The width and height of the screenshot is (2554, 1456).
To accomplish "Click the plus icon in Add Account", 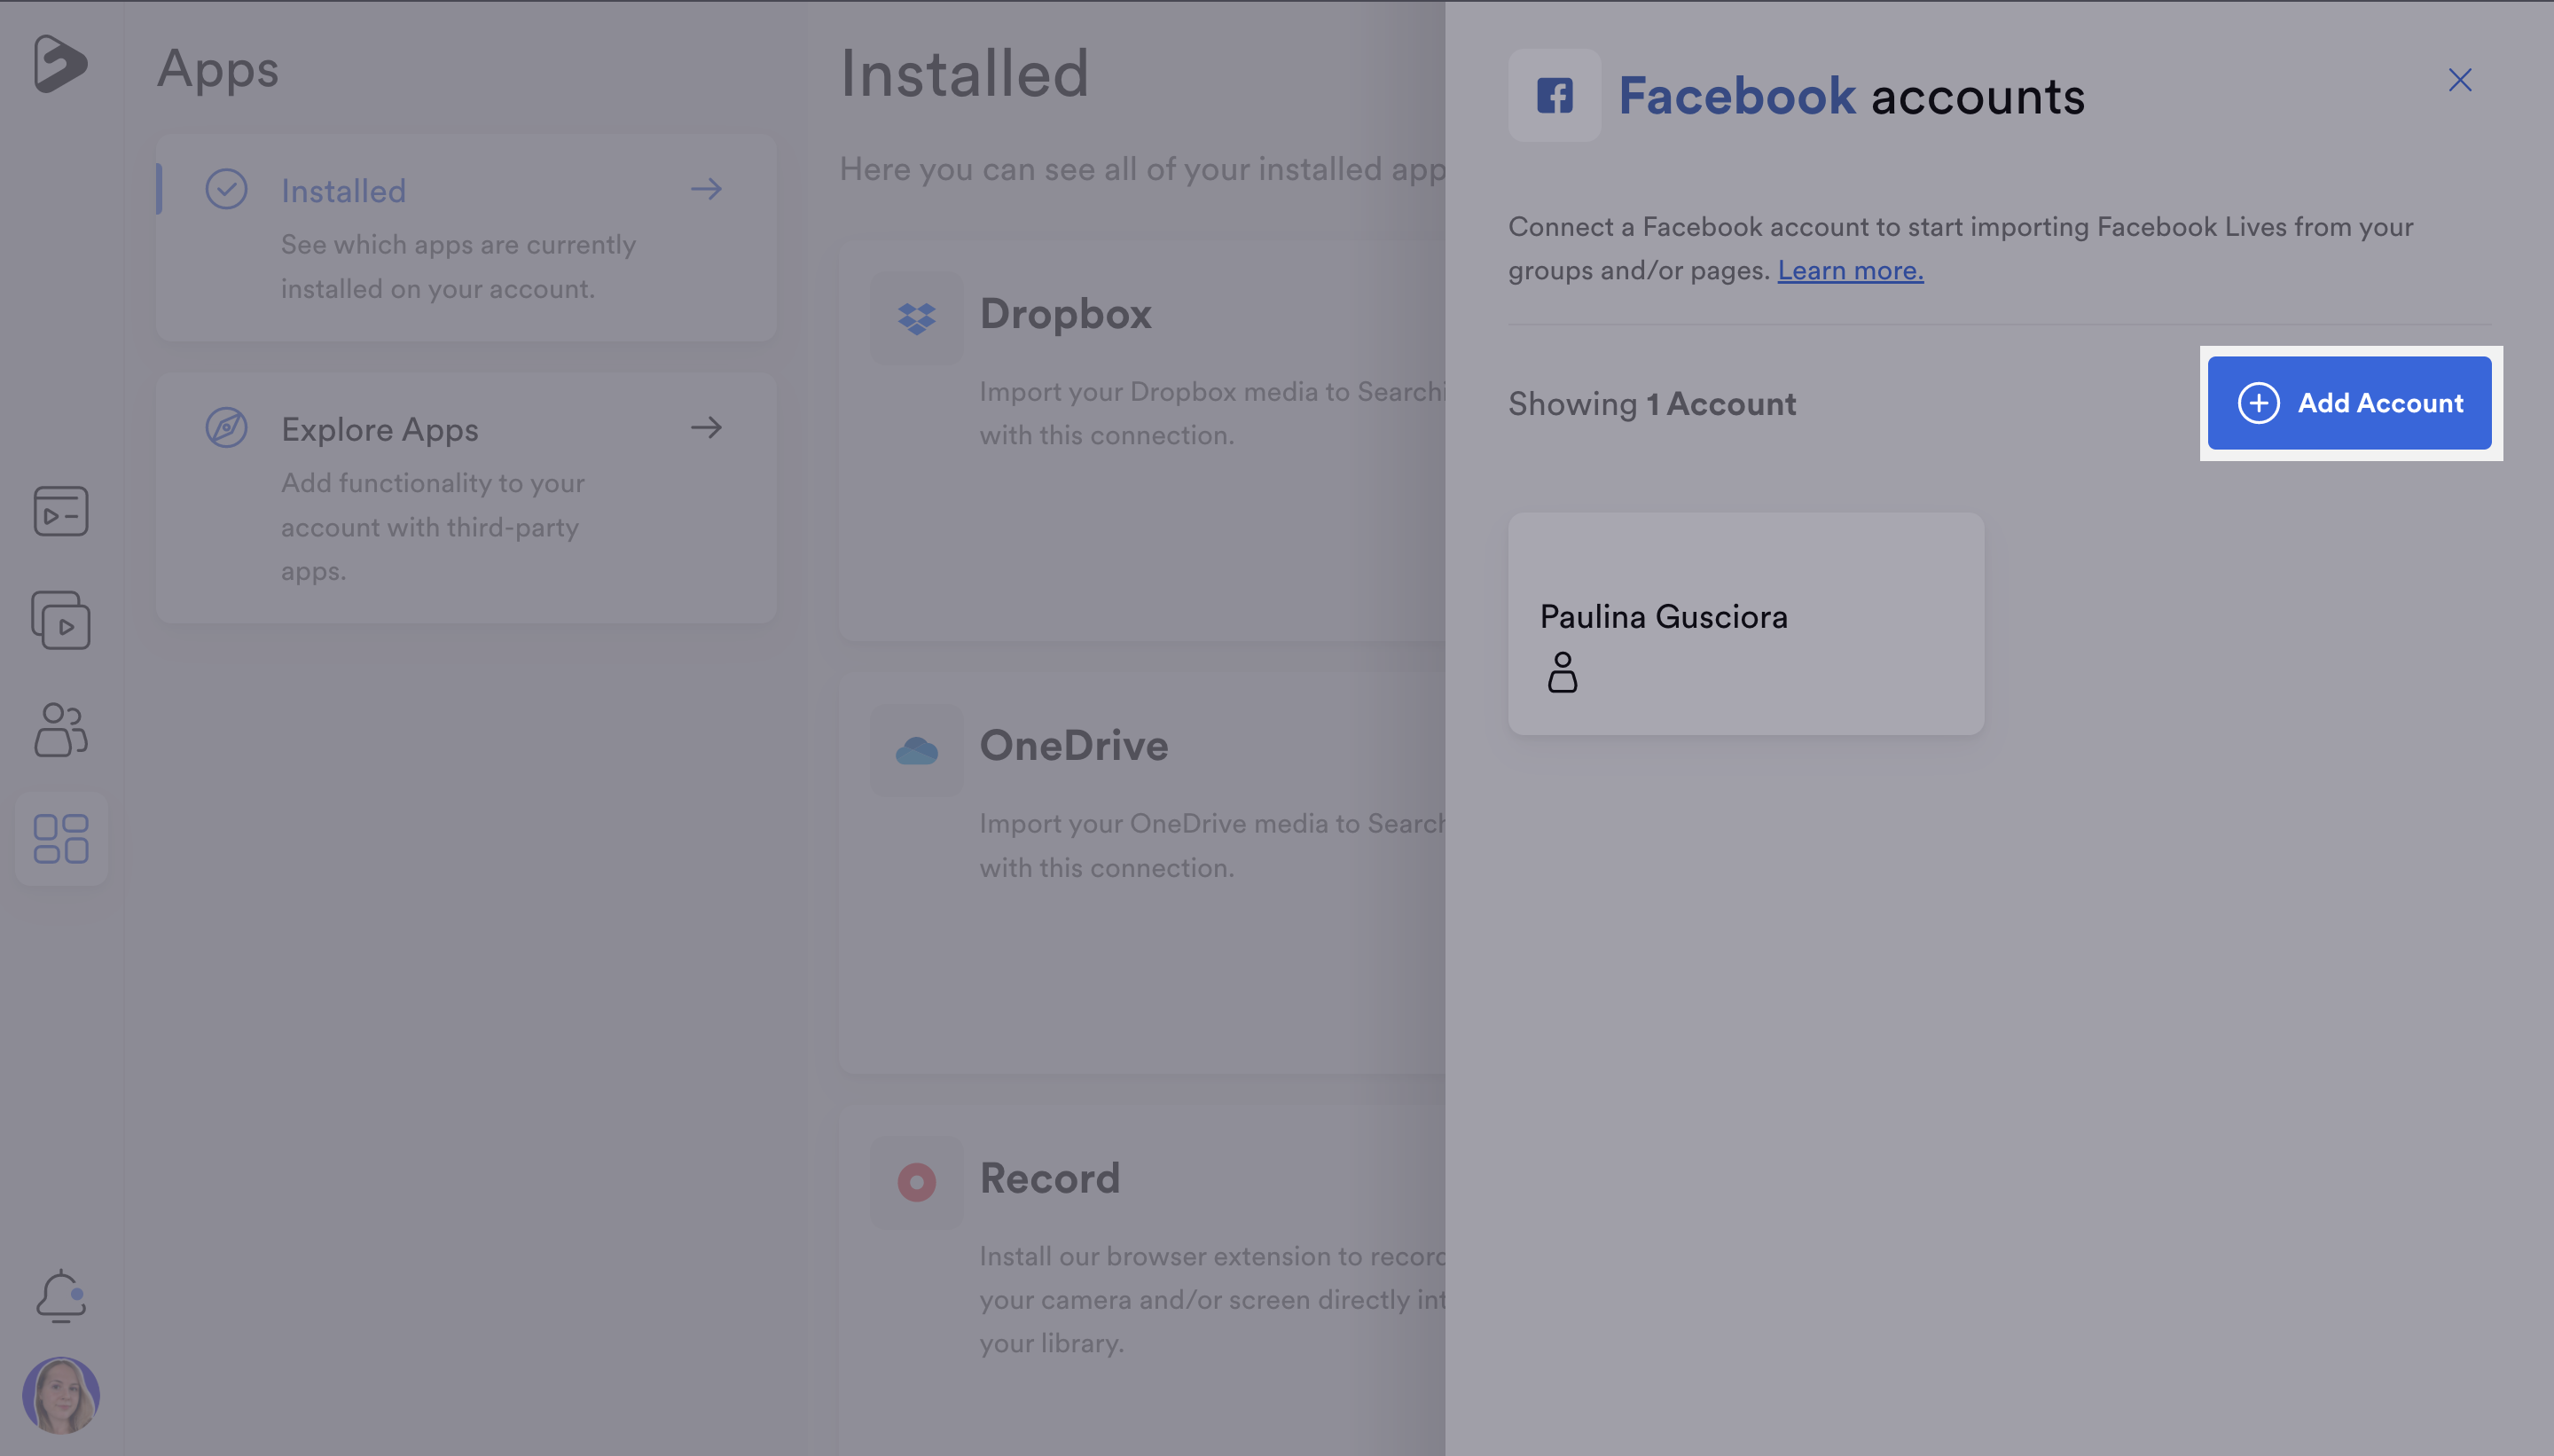I will [2258, 403].
